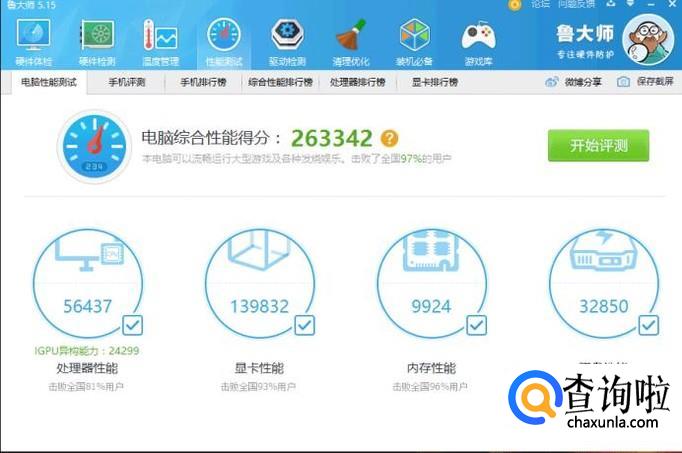
Task: Click the 3D cube graphics icon in circle
Action: click(x=259, y=250)
